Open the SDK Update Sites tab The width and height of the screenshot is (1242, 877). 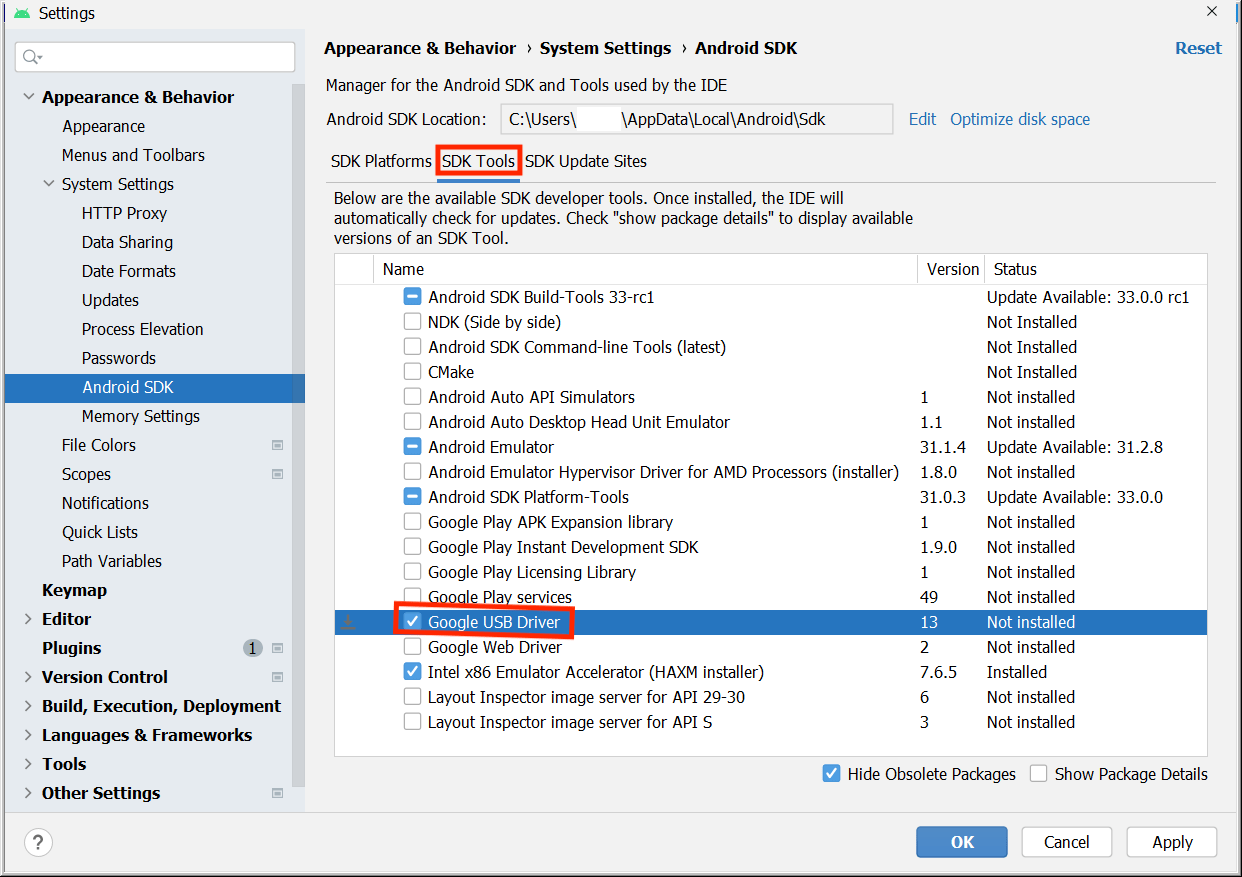587,161
